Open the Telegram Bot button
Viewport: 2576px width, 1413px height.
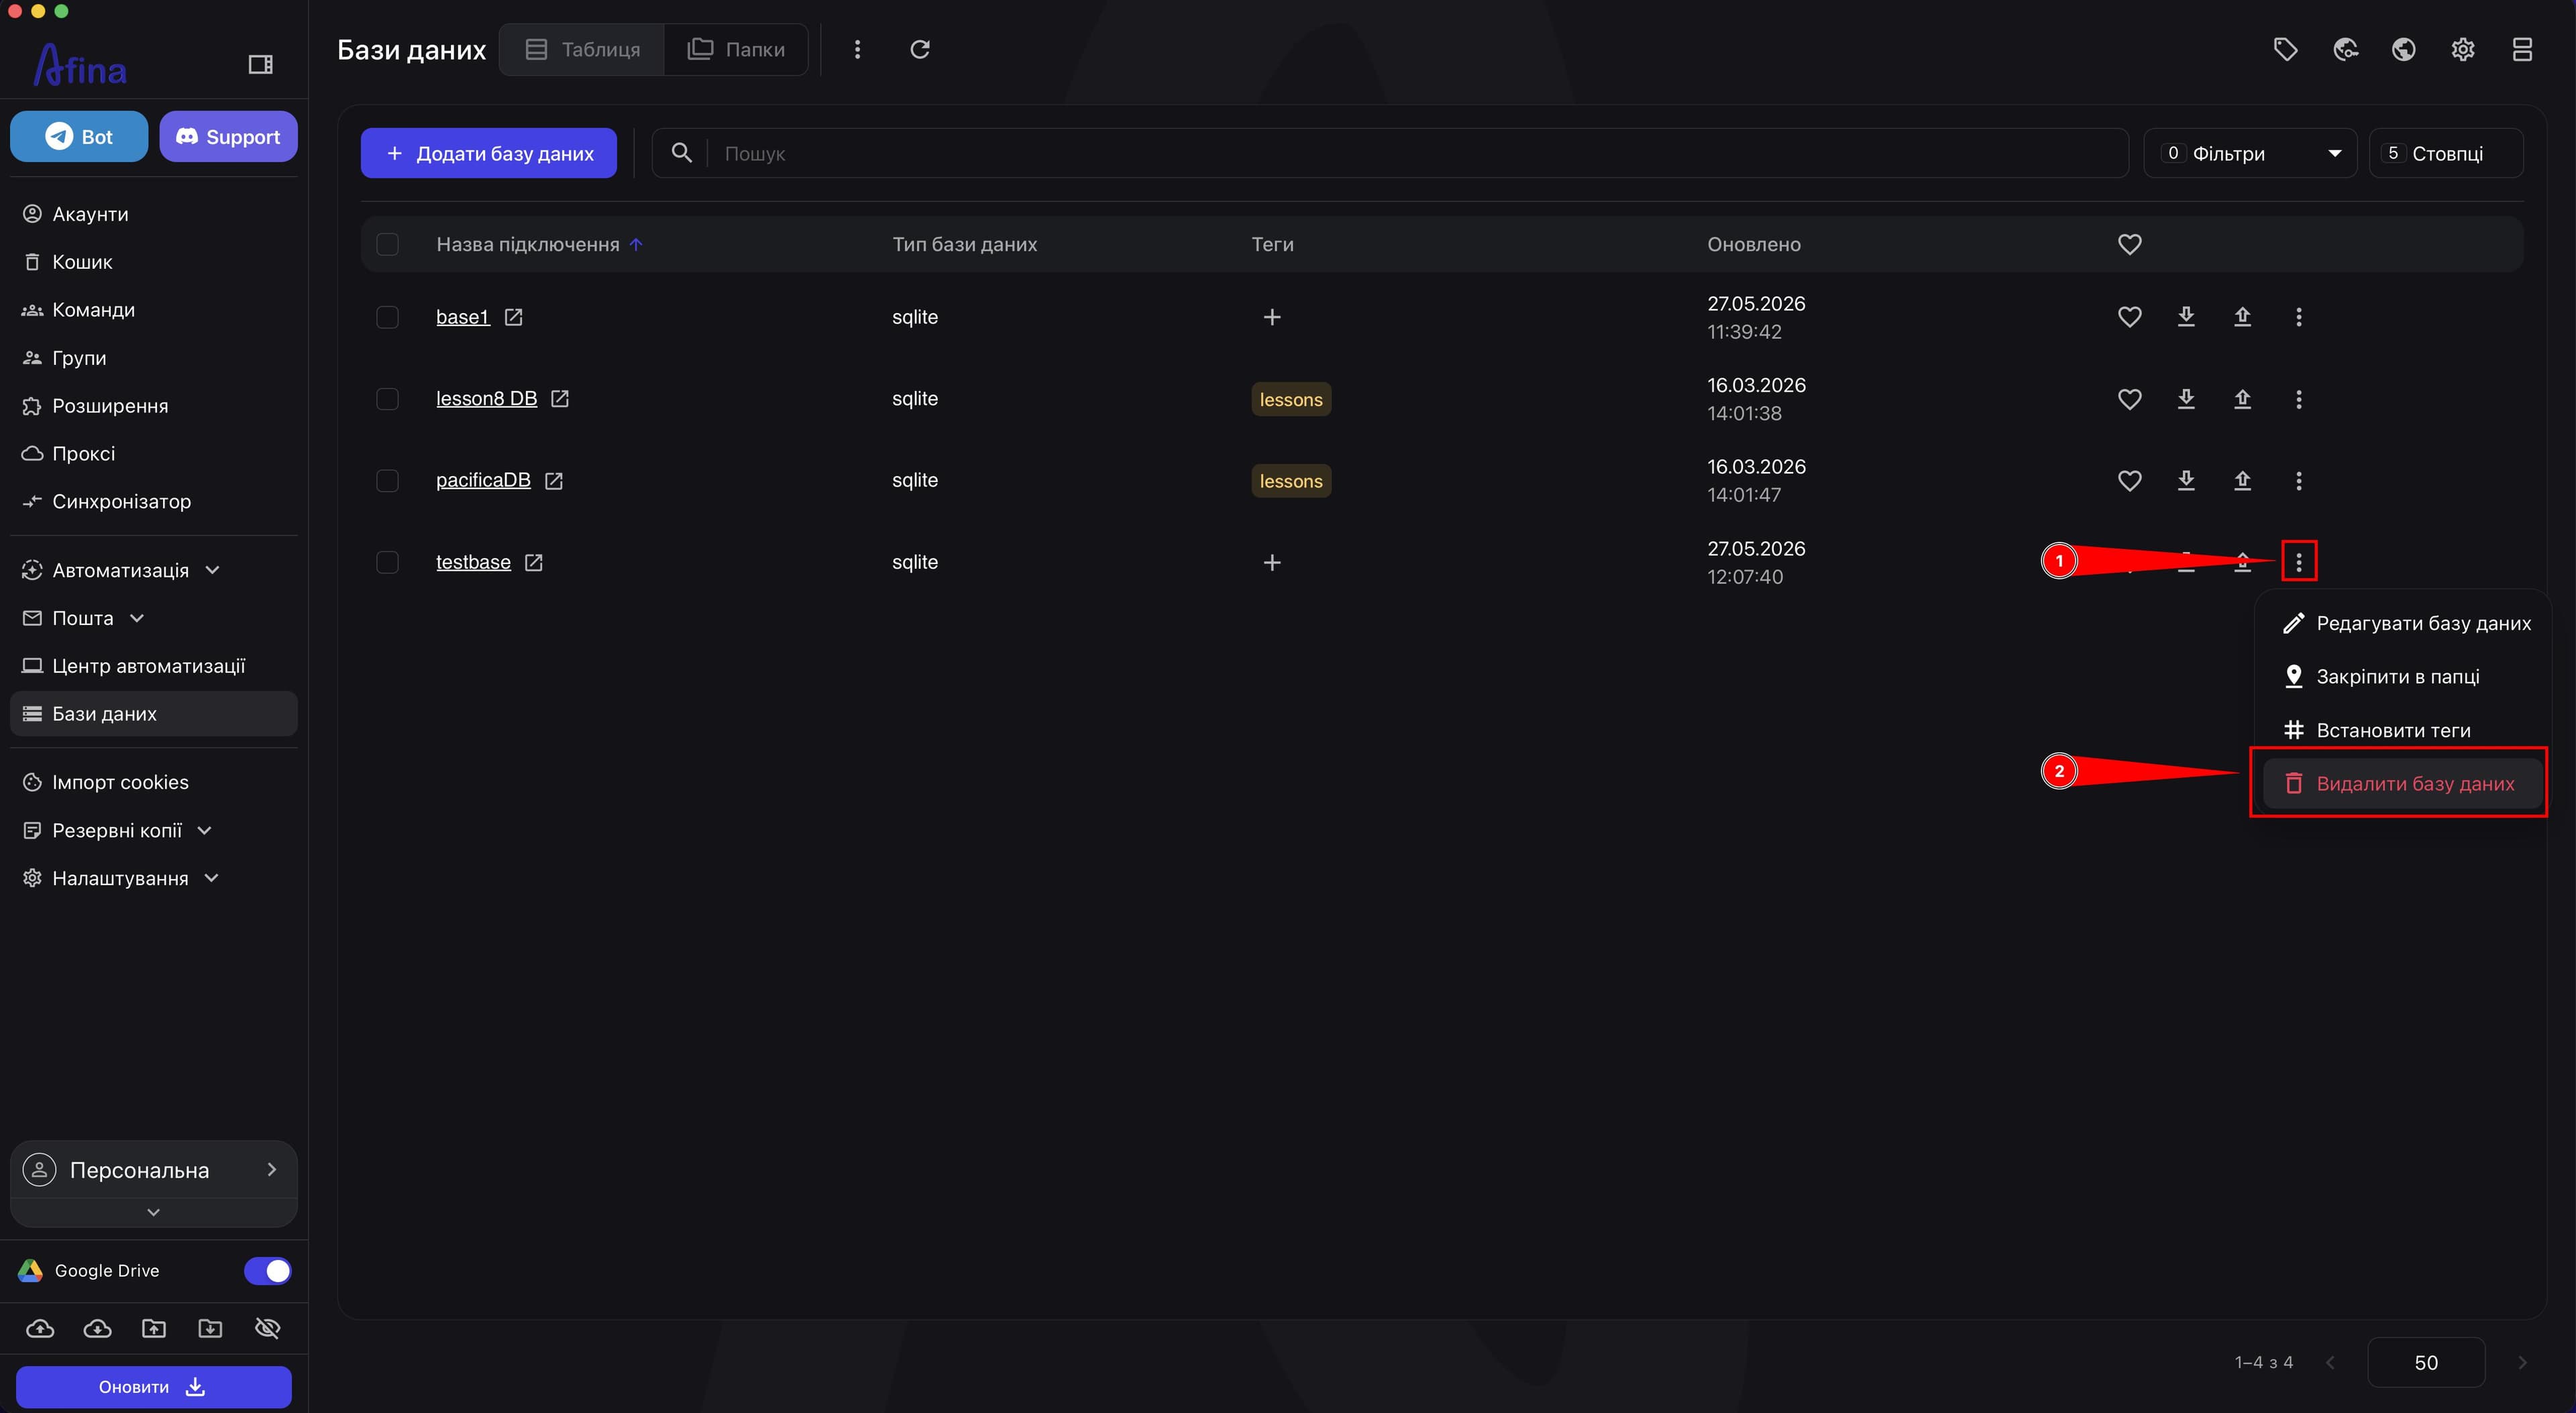(x=79, y=137)
